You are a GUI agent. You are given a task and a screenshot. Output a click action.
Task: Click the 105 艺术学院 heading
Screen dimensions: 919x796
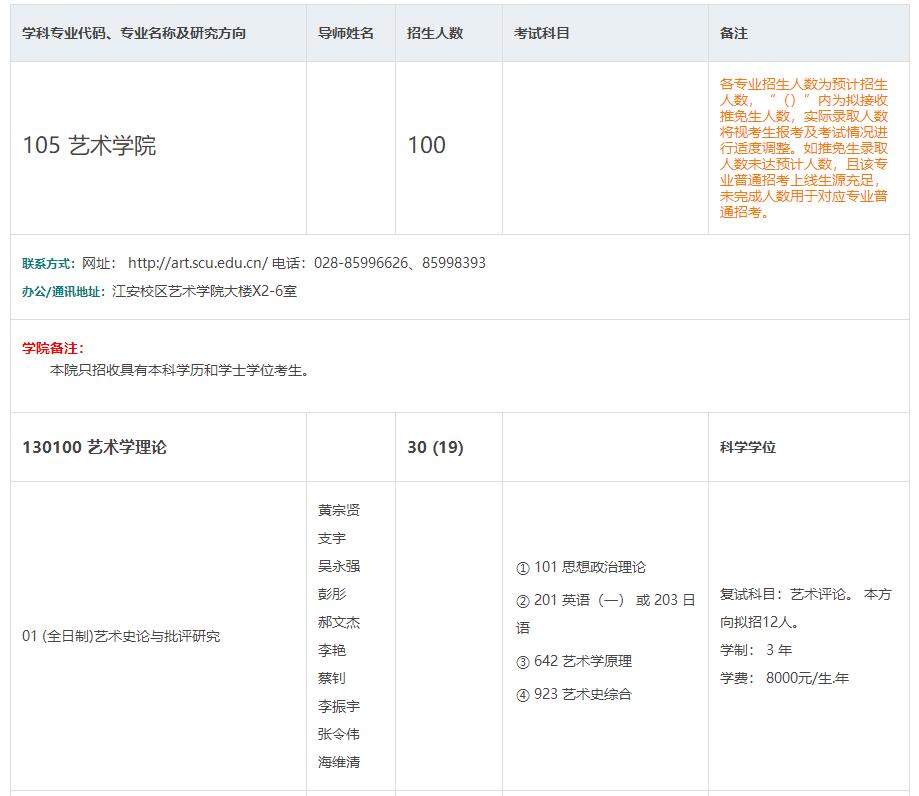click(89, 146)
